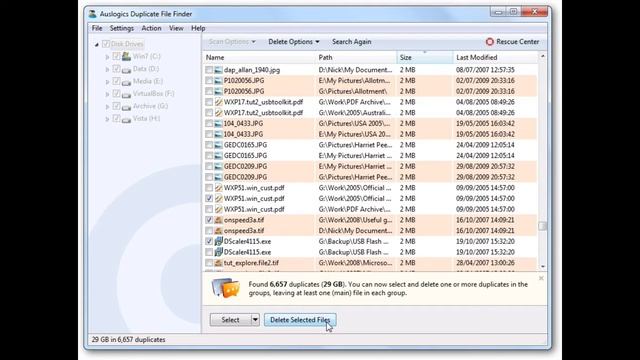Click the Delete Selected Files button
The width and height of the screenshot is (640, 360).
300,320
